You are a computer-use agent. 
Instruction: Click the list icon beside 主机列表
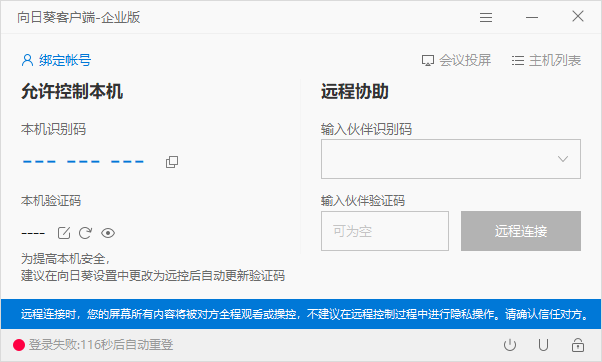coord(518,61)
